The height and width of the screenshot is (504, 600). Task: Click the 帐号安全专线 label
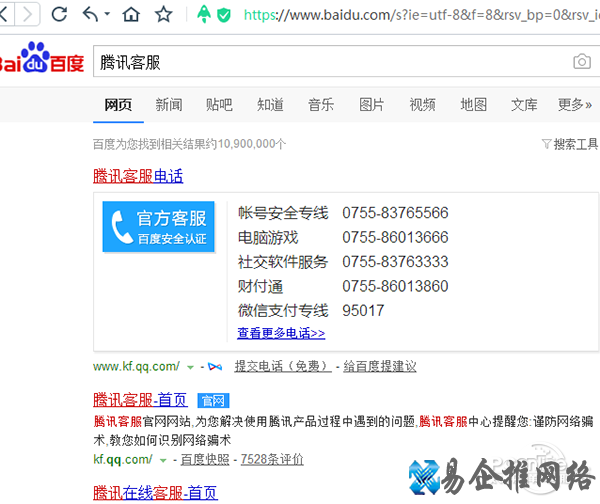(x=283, y=213)
